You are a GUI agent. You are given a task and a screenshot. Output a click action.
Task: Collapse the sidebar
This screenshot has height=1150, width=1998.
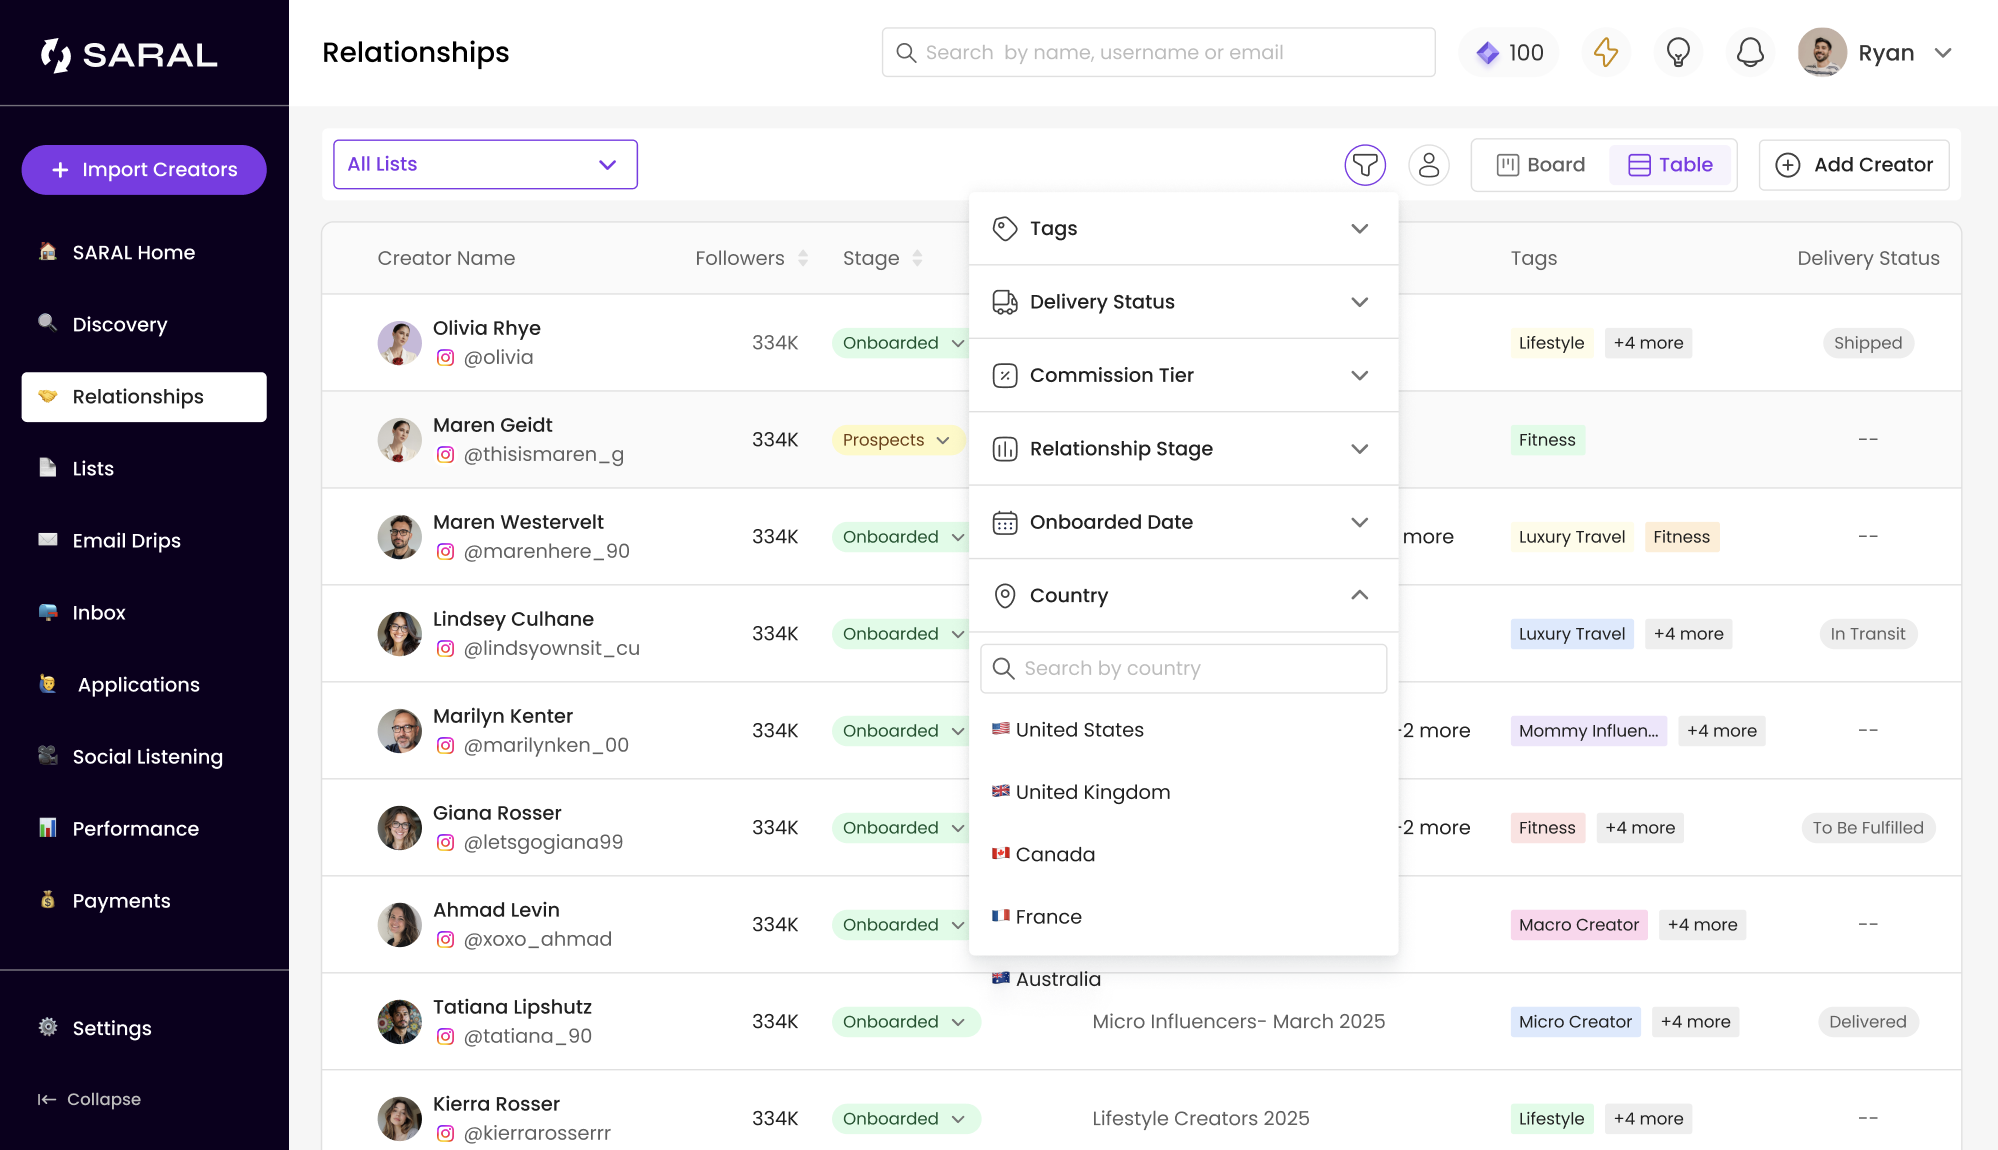pos(90,1099)
